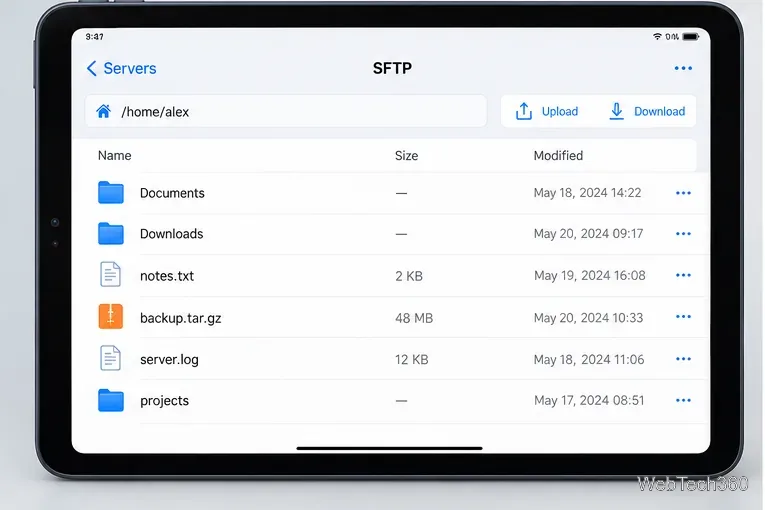765x510 pixels.
Task: Sort files by Size column
Action: [x=406, y=156]
